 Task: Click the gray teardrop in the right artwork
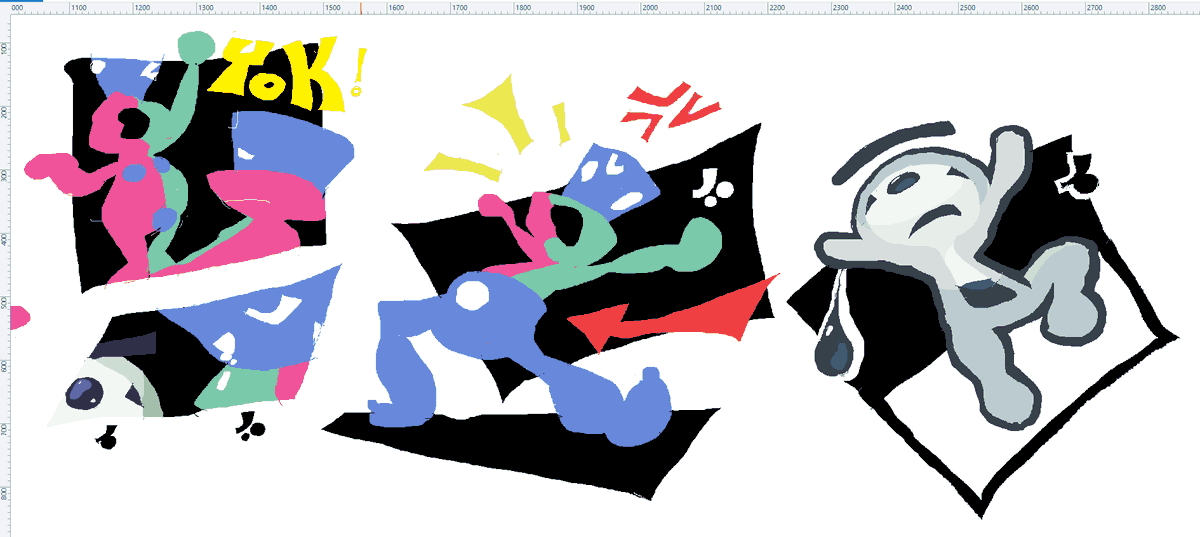[832, 347]
